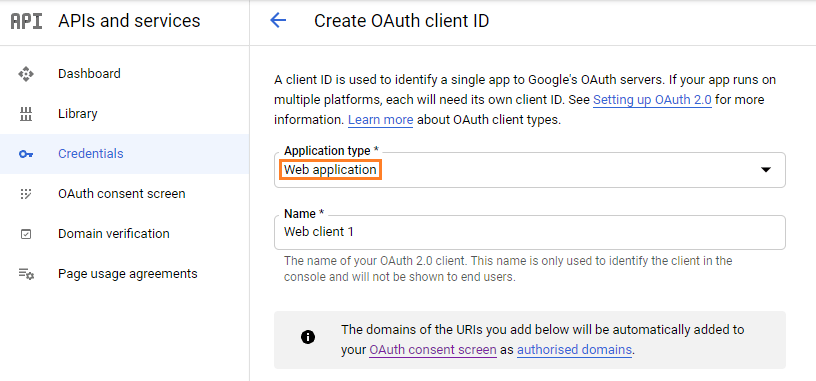This screenshot has width=816, height=381.
Task: Click the Dashboard sidebar icon
Action: coord(26,74)
